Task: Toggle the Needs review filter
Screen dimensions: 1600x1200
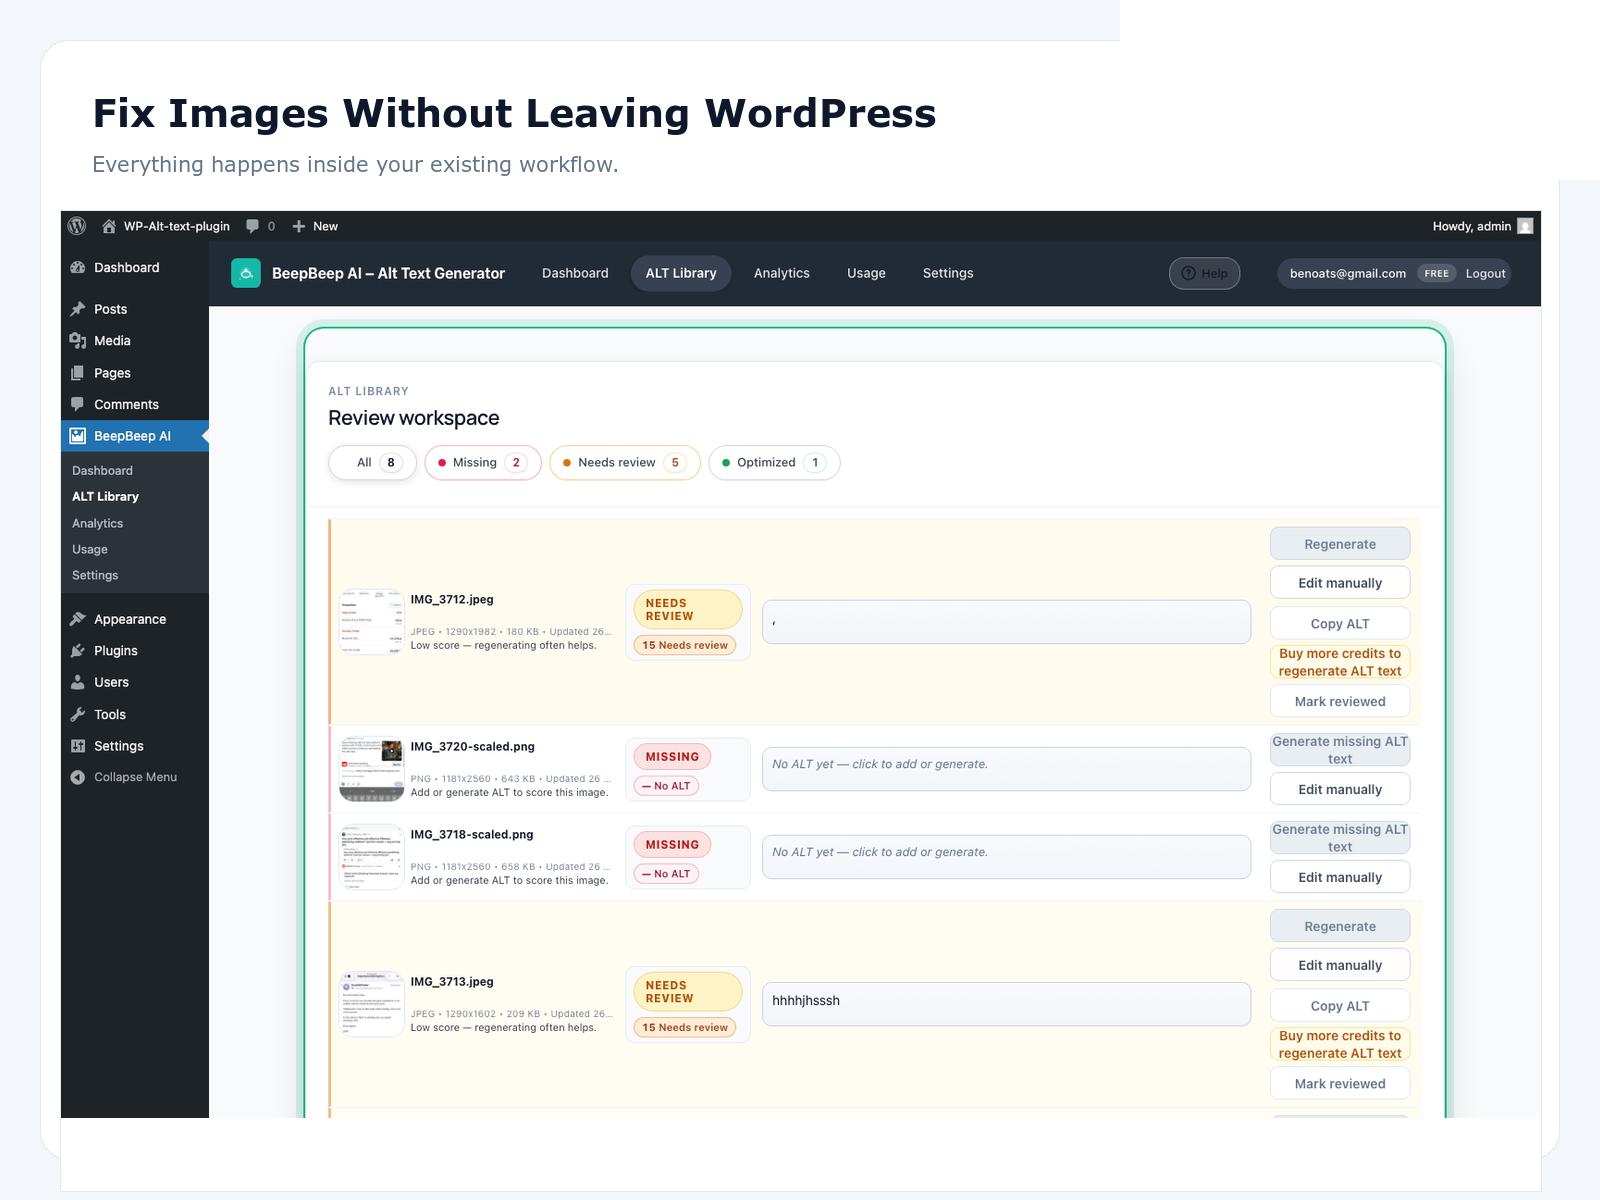Action: coord(624,462)
